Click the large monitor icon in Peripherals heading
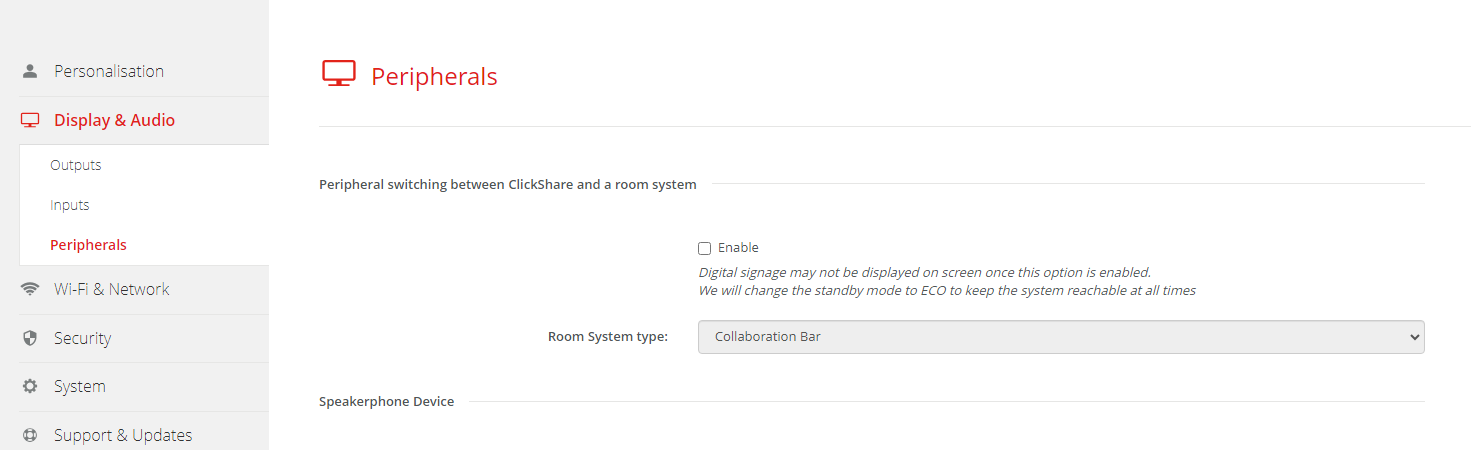Viewport: 1471px width, 450px height. (339, 74)
